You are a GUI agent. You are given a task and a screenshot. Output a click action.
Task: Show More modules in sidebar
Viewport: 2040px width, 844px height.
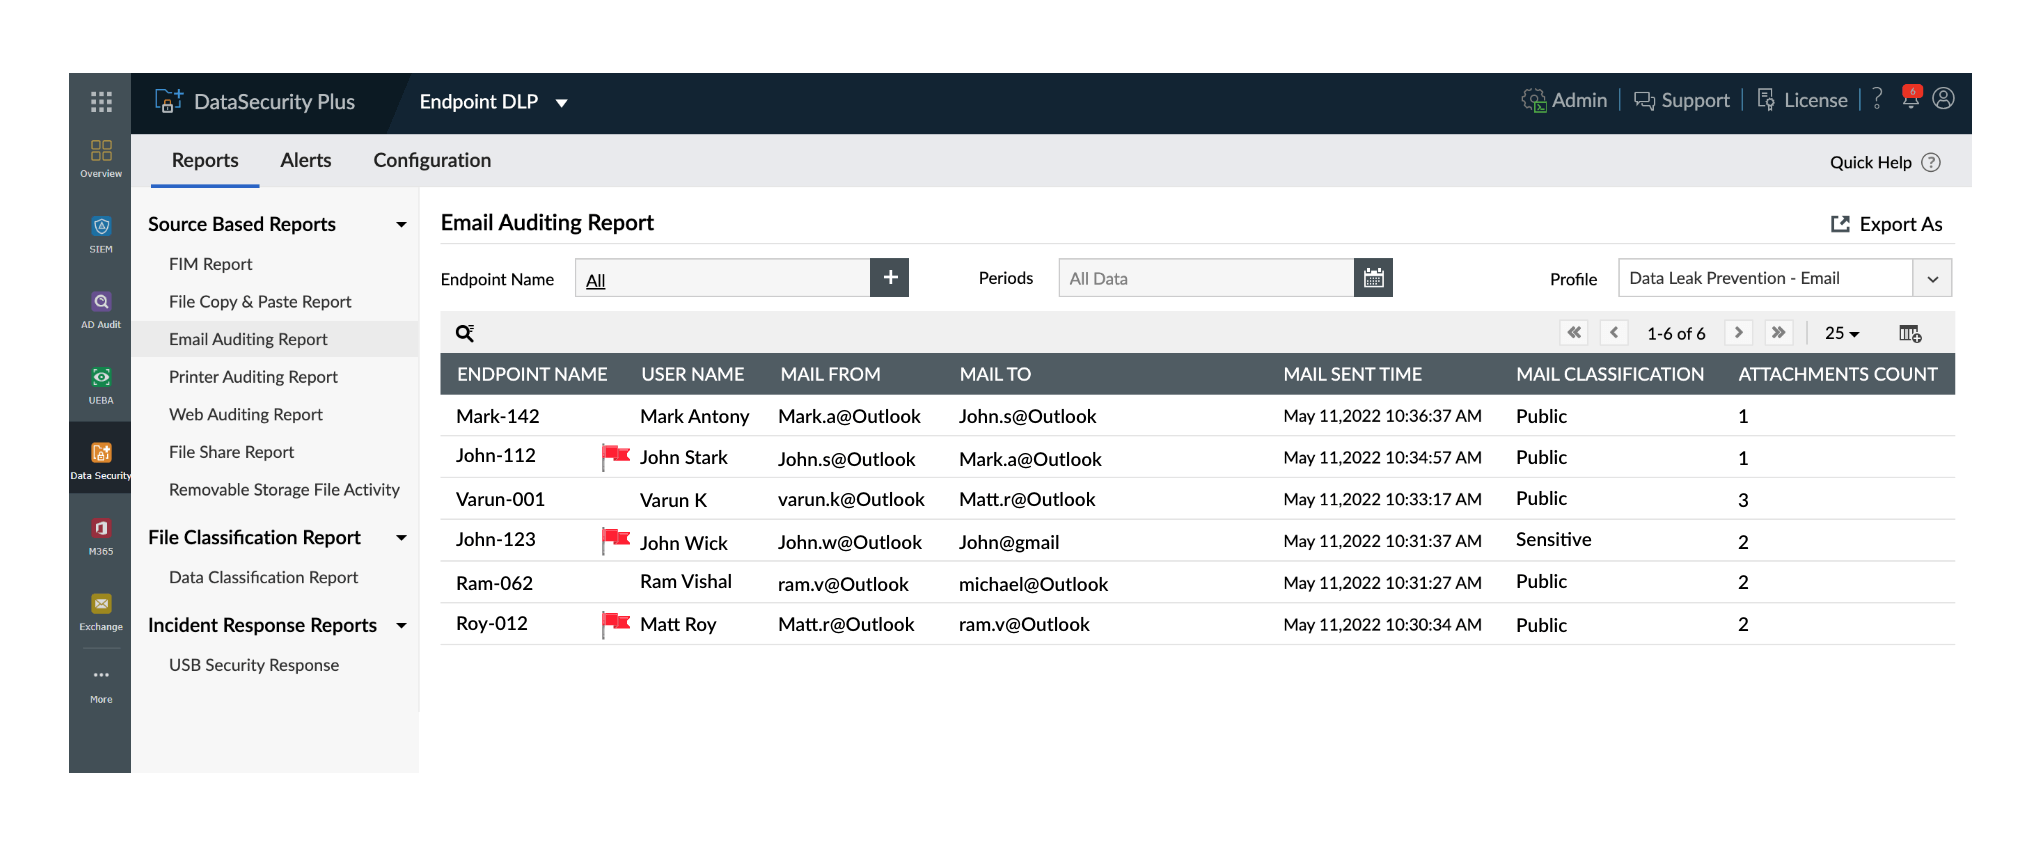coord(101,686)
